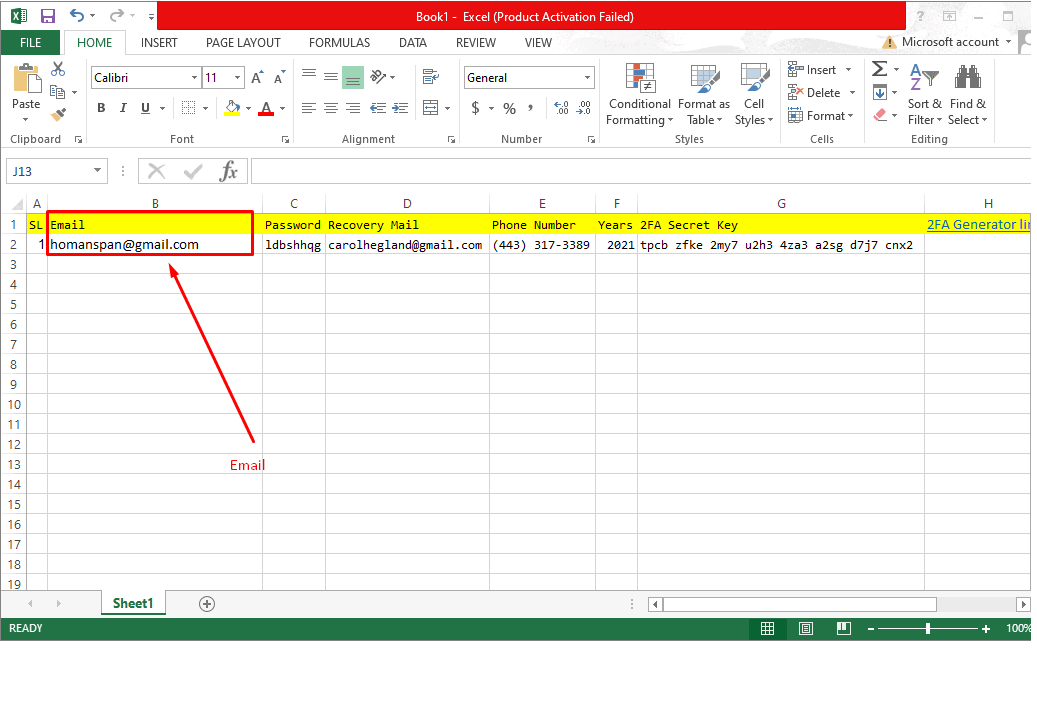Add a new sheet with plus icon

[207, 603]
